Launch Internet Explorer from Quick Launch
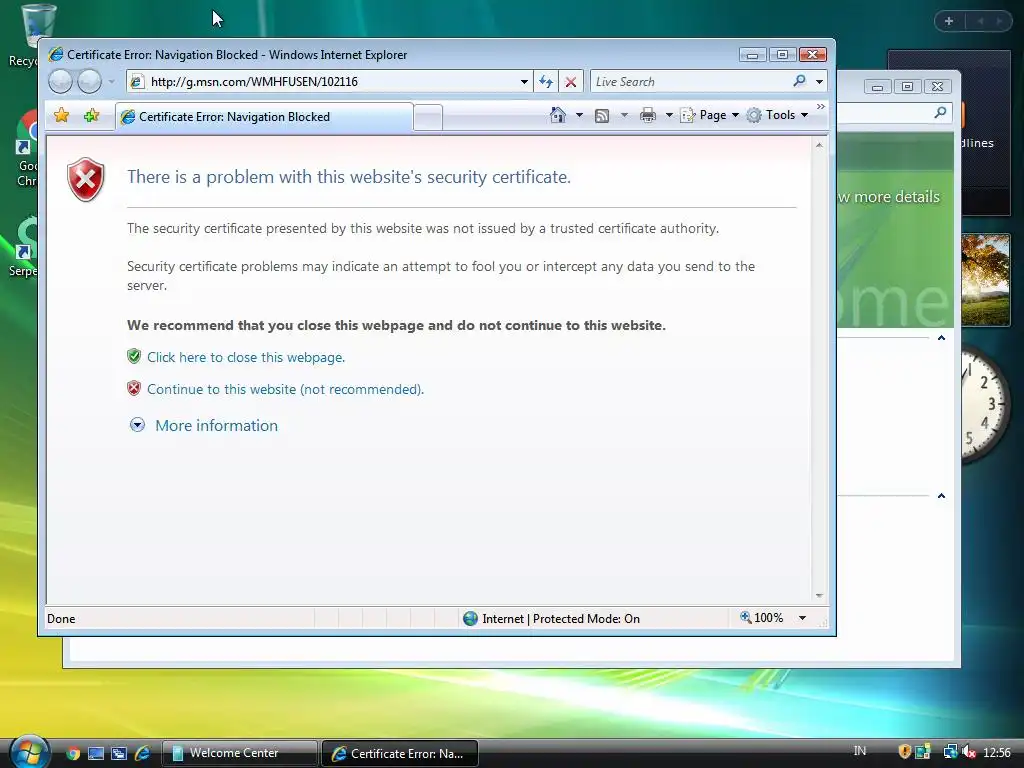Screen dimensions: 1024x768 [142, 754]
